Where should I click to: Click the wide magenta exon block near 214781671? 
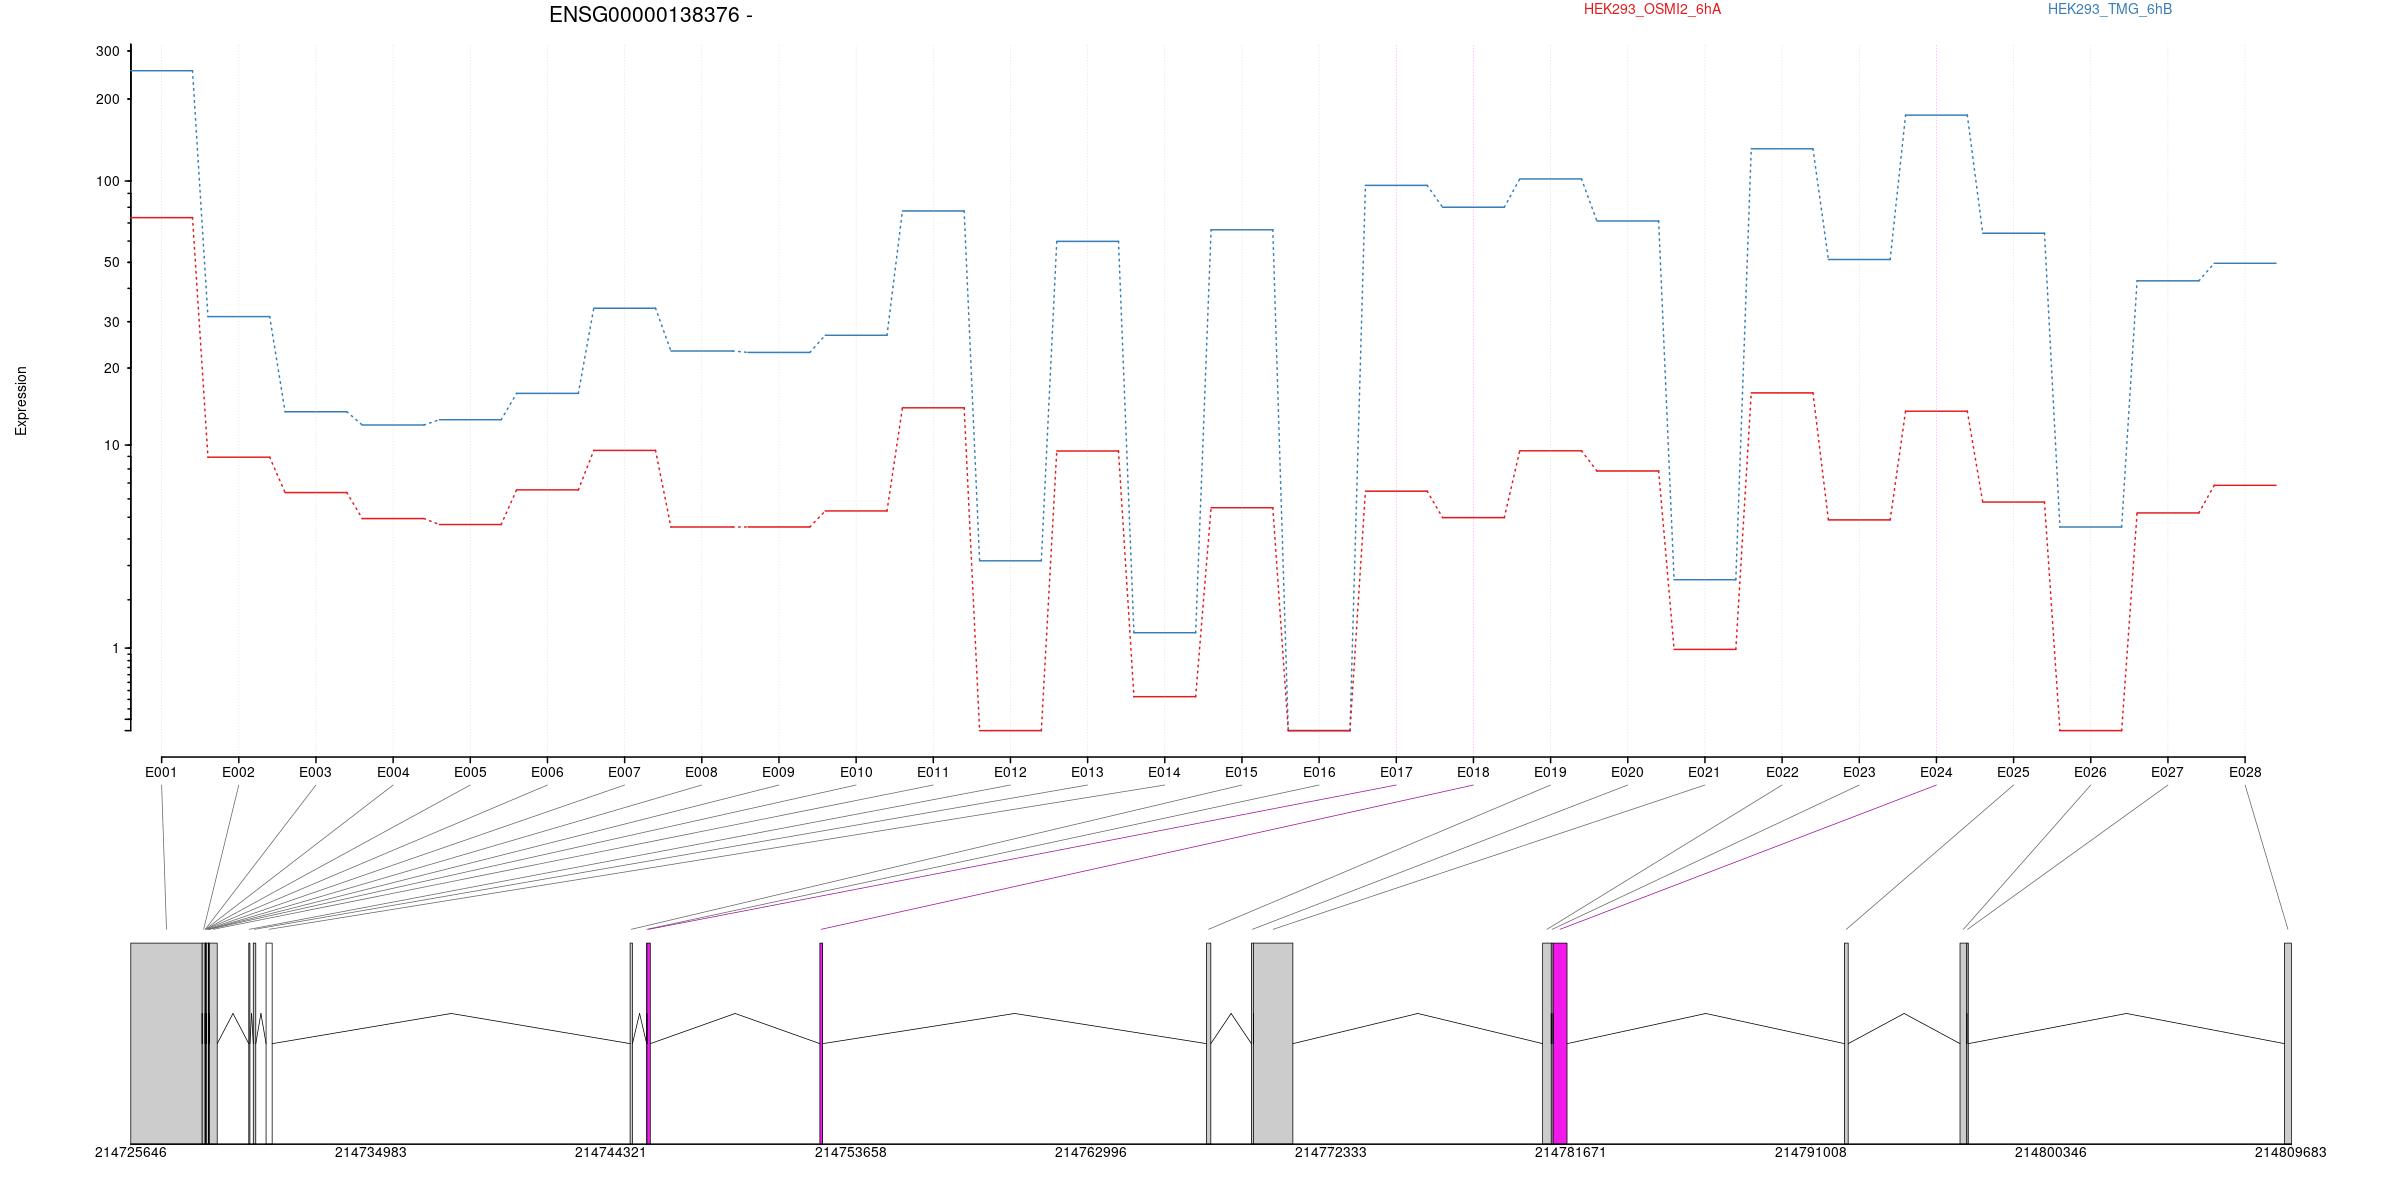1560,1043
